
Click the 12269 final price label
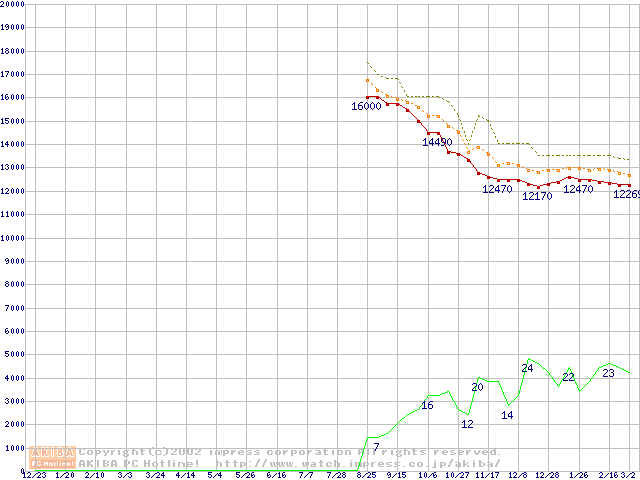(x=626, y=194)
